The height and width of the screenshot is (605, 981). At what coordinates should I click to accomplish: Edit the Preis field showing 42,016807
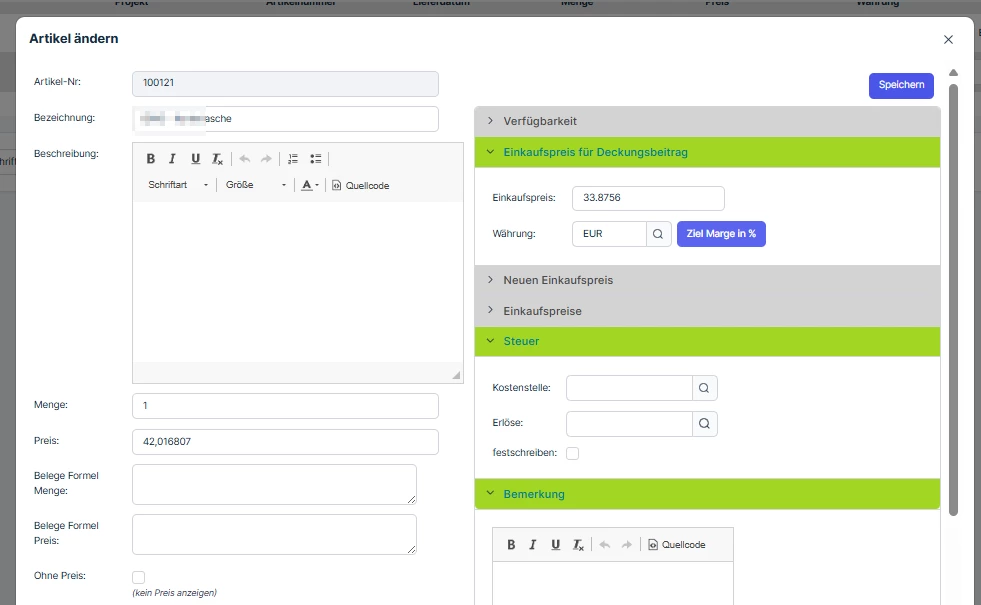285,442
